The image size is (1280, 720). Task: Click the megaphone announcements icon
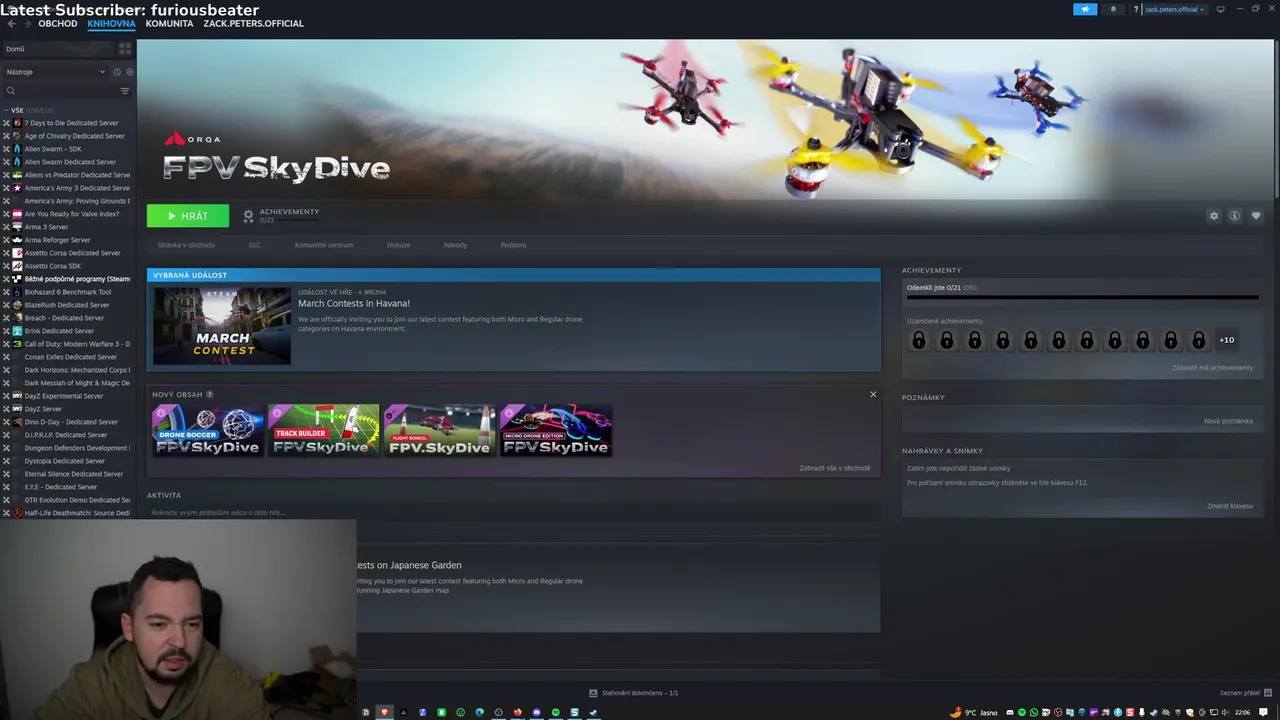pos(1085,9)
